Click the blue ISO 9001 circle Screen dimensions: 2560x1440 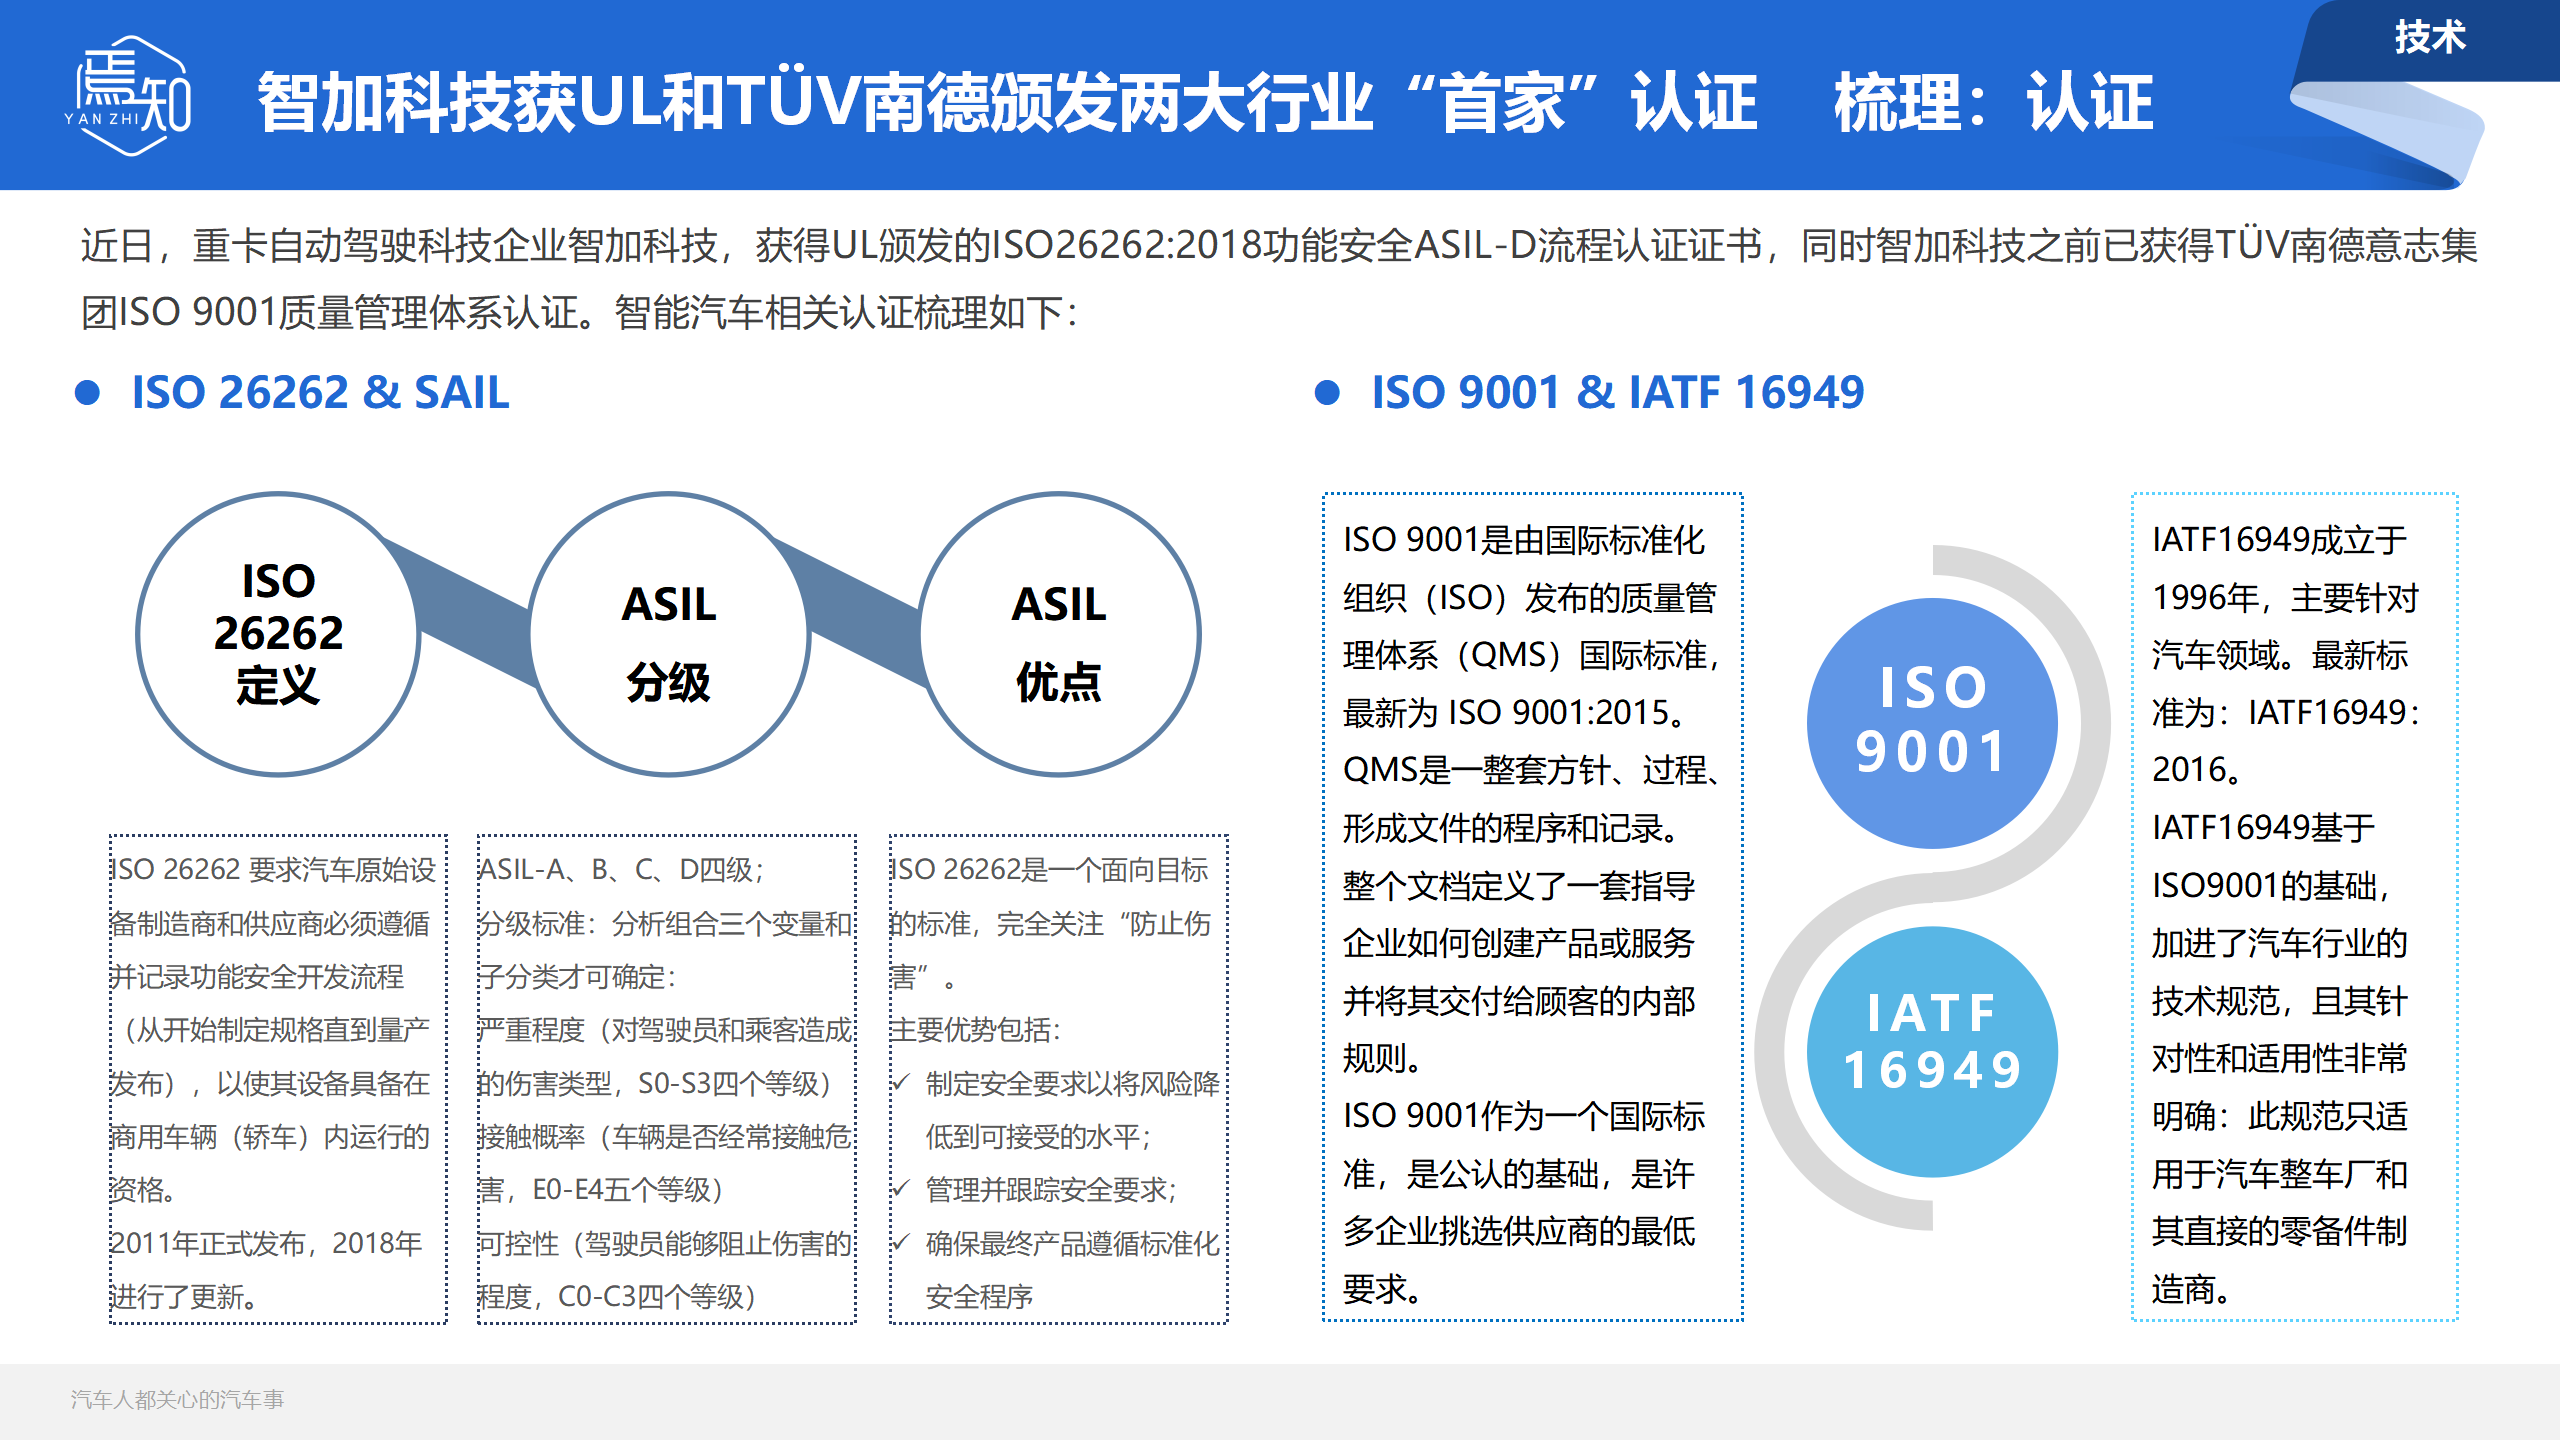point(1932,721)
